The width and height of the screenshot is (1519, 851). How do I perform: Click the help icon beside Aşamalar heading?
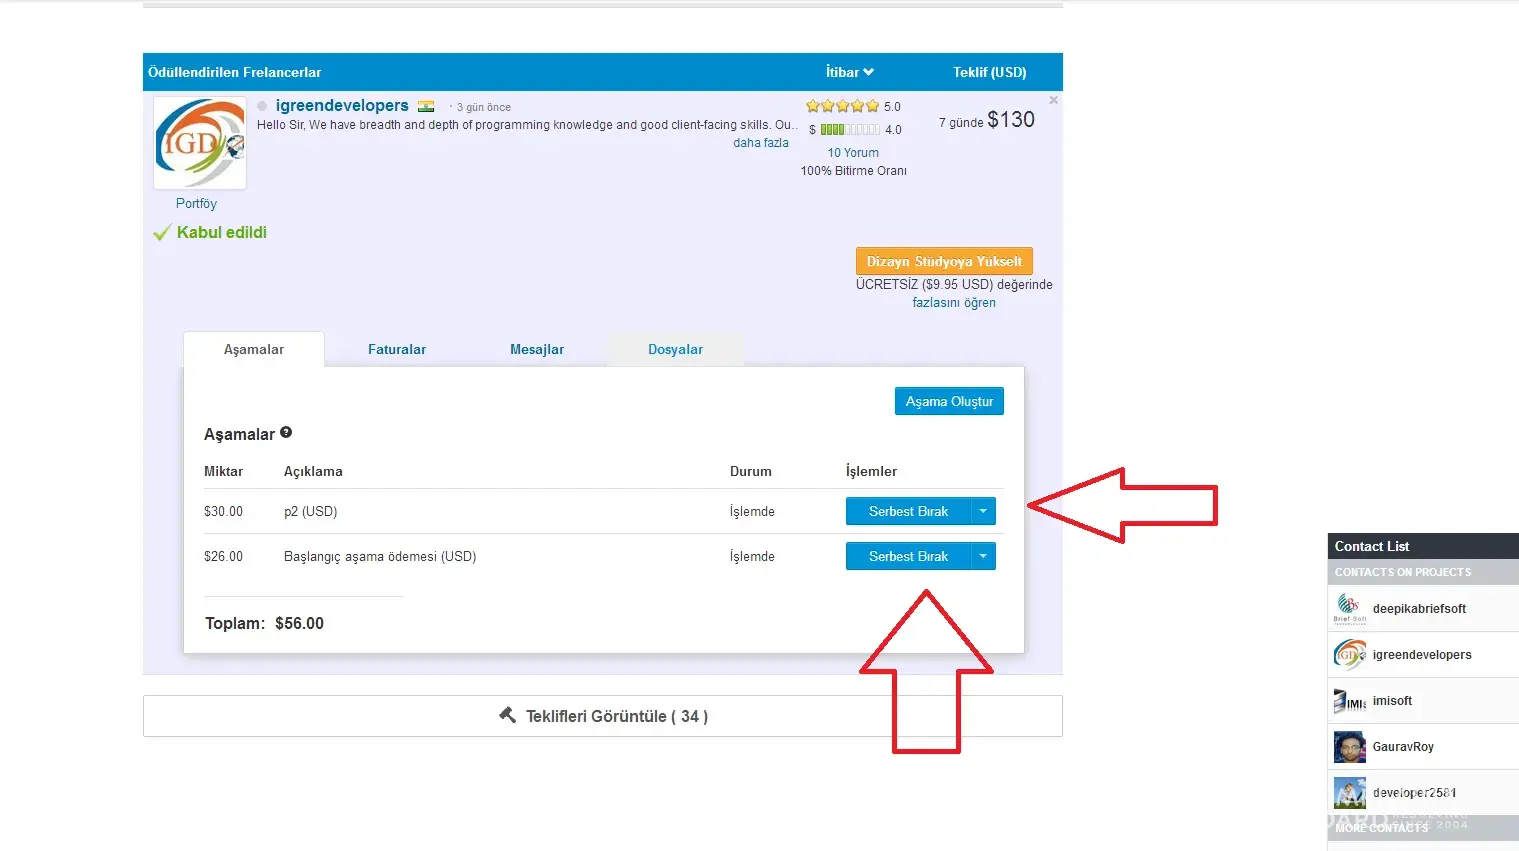(x=286, y=433)
